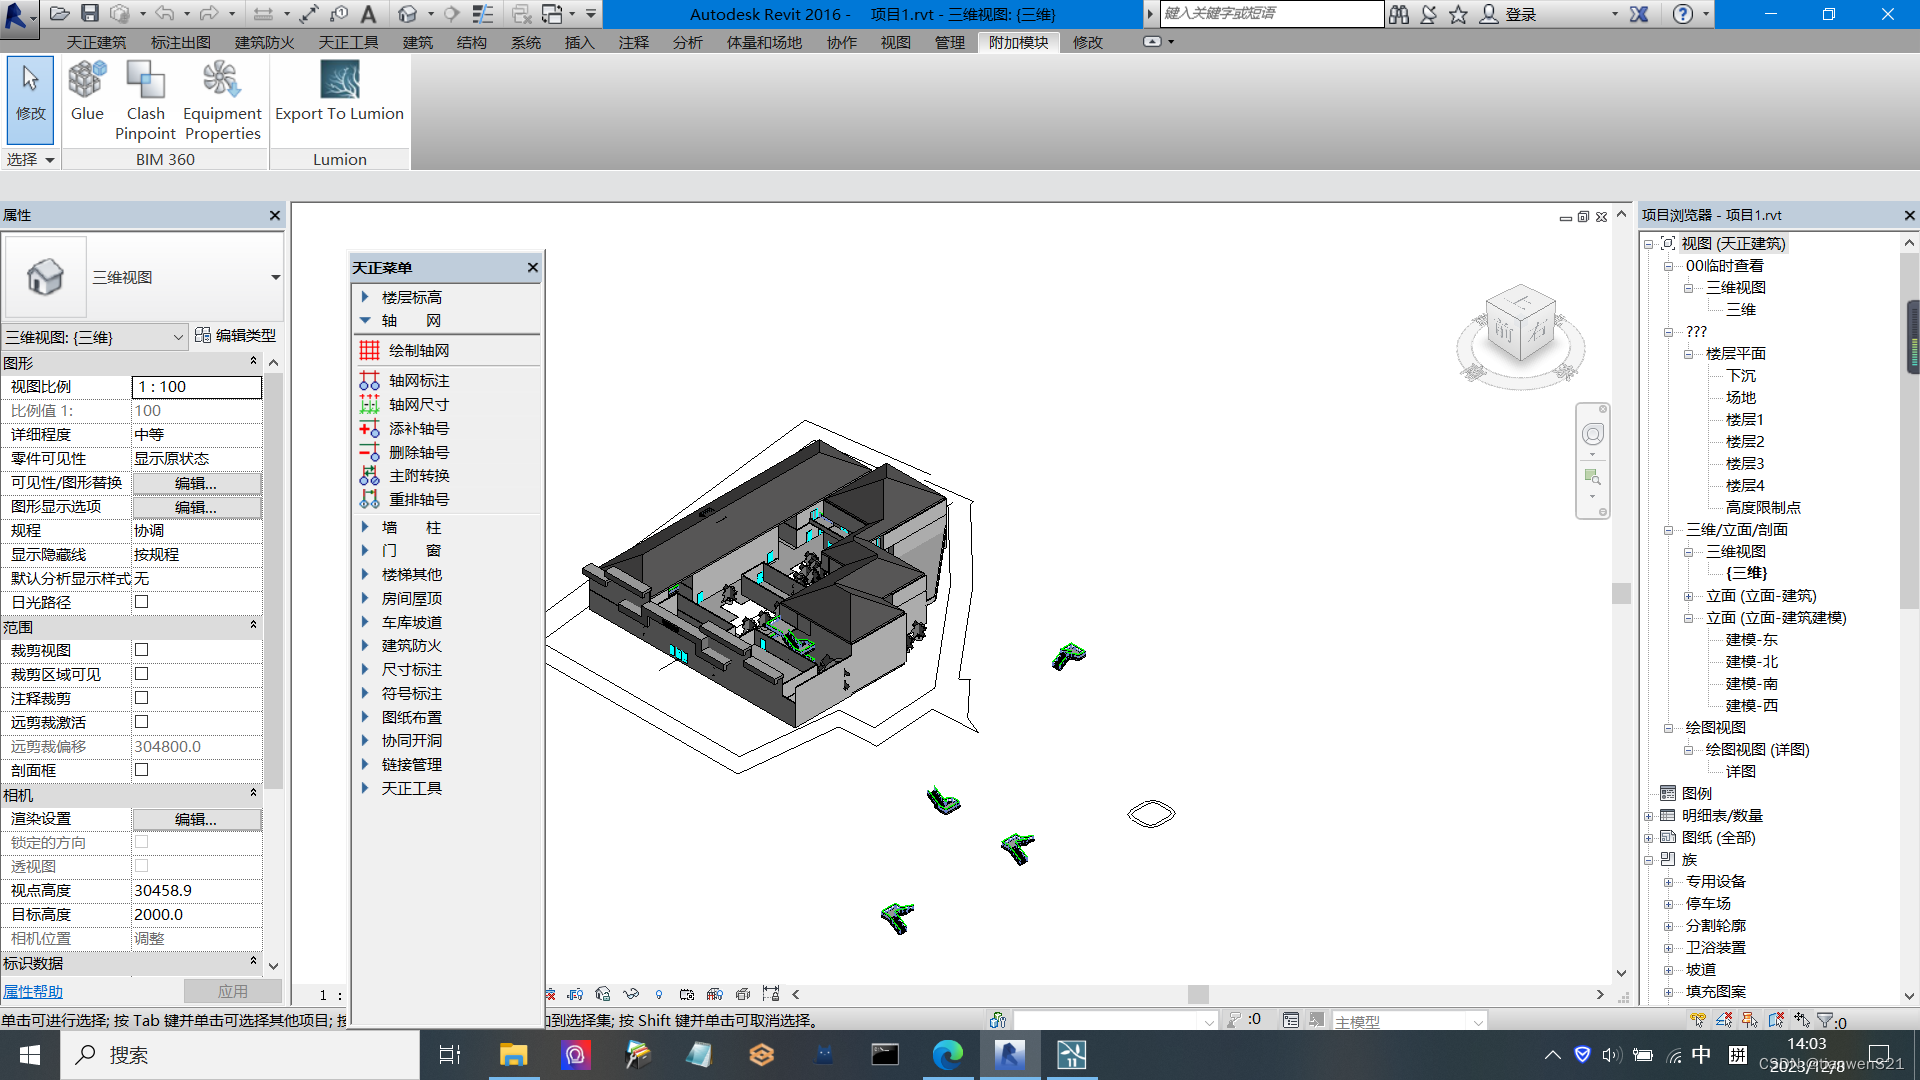1920x1080 pixels.
Task: Open the 管理 ribbon tab
Action: coord(949,42)
